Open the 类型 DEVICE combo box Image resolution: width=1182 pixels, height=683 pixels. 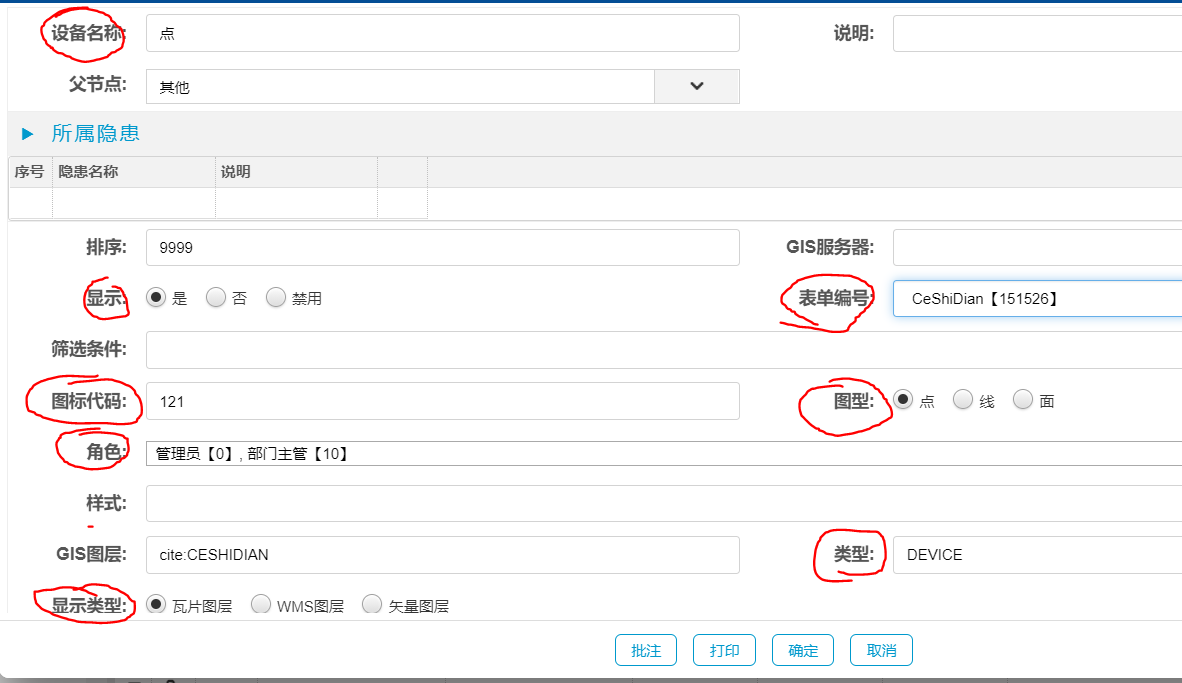(1037, 554)
